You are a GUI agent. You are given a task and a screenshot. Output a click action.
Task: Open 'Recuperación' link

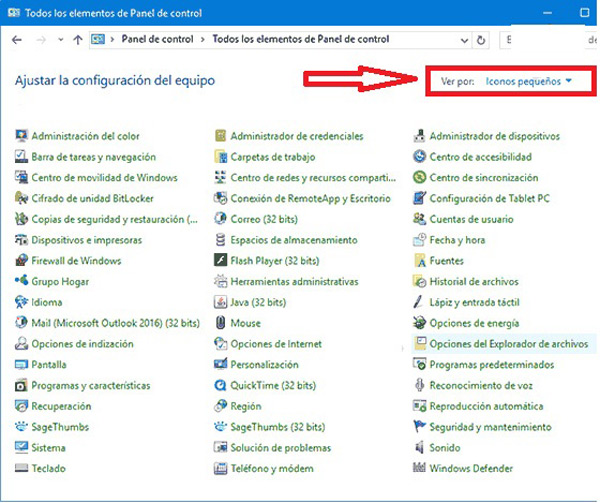click(61, 406)
